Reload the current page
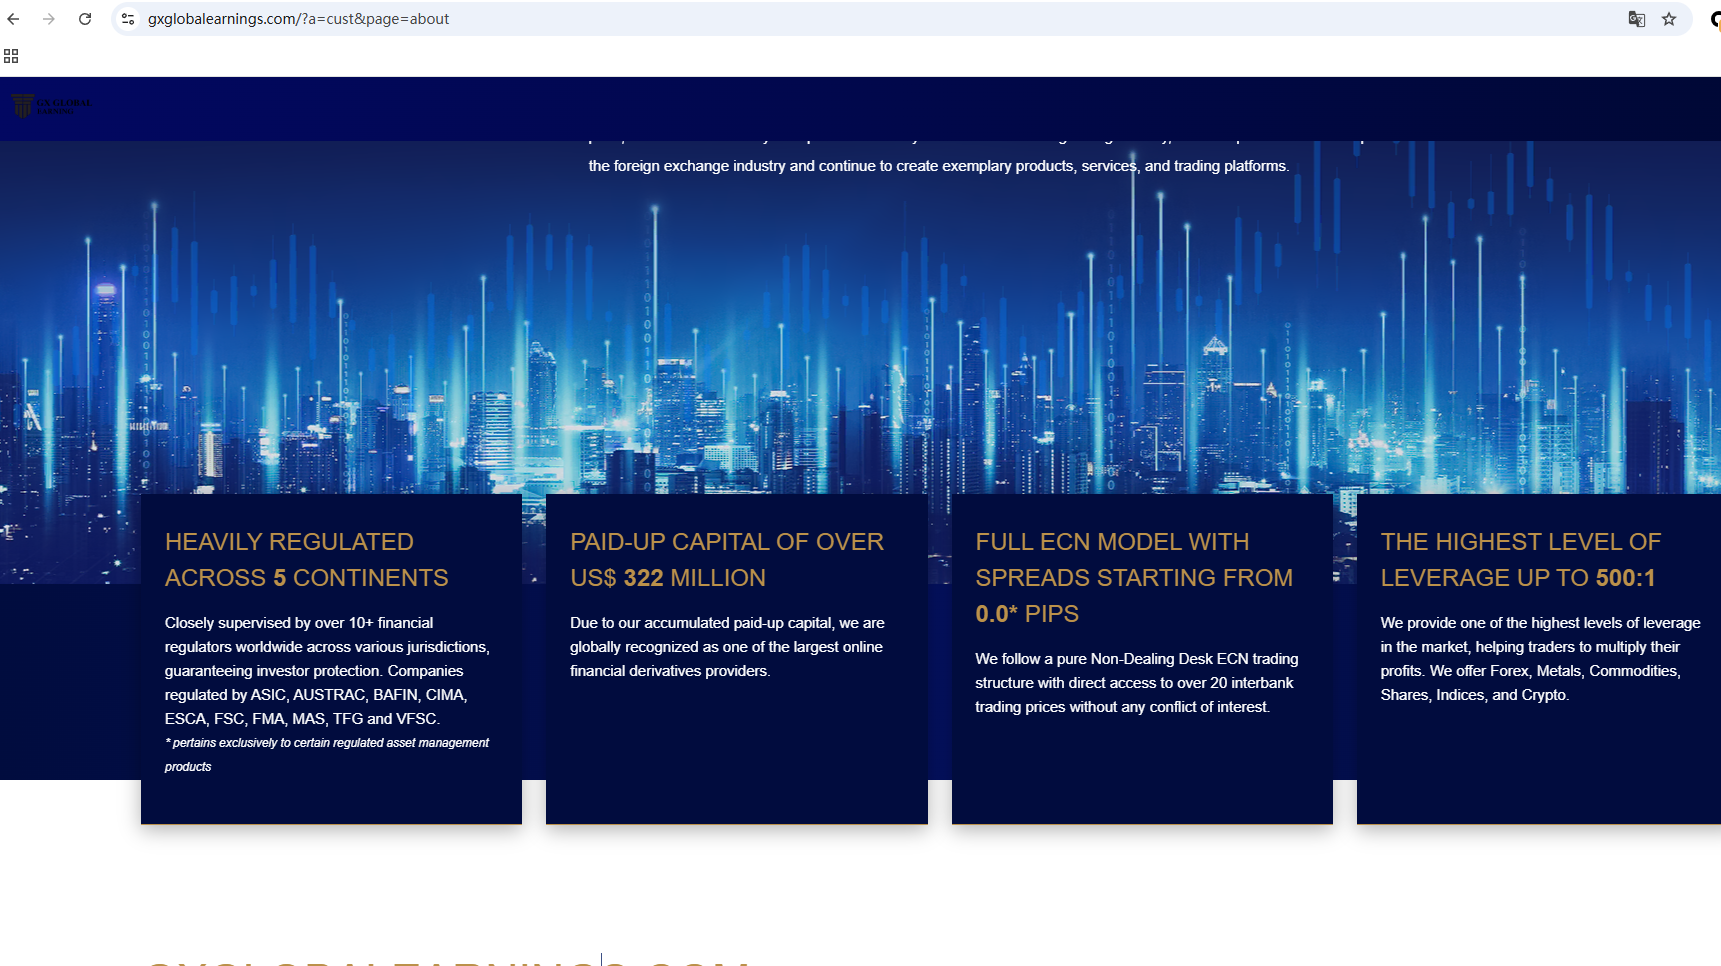 [x=85, y=19]
